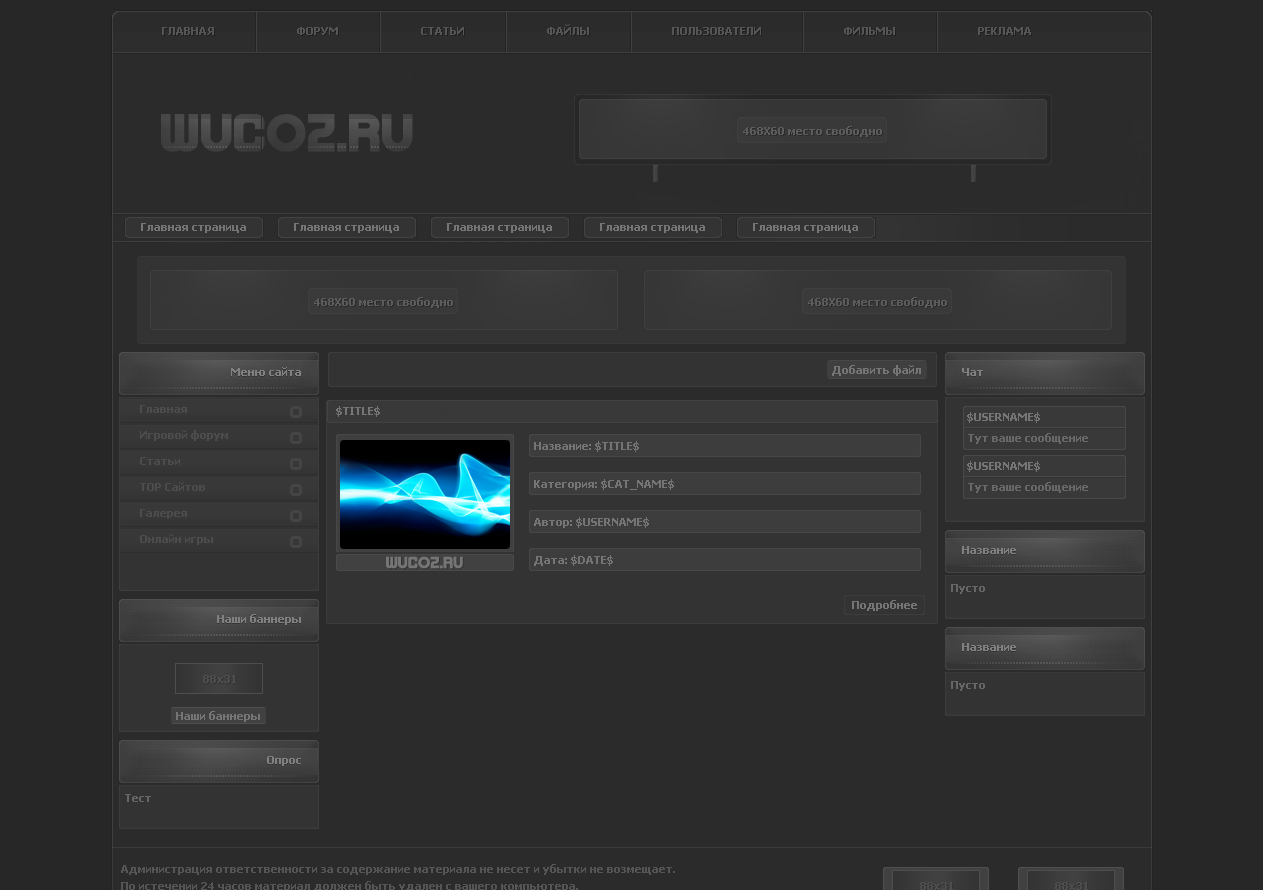Click the Наши баннеры button below the banner
The width and height of the screenshot is (1263, 890).
218,716
